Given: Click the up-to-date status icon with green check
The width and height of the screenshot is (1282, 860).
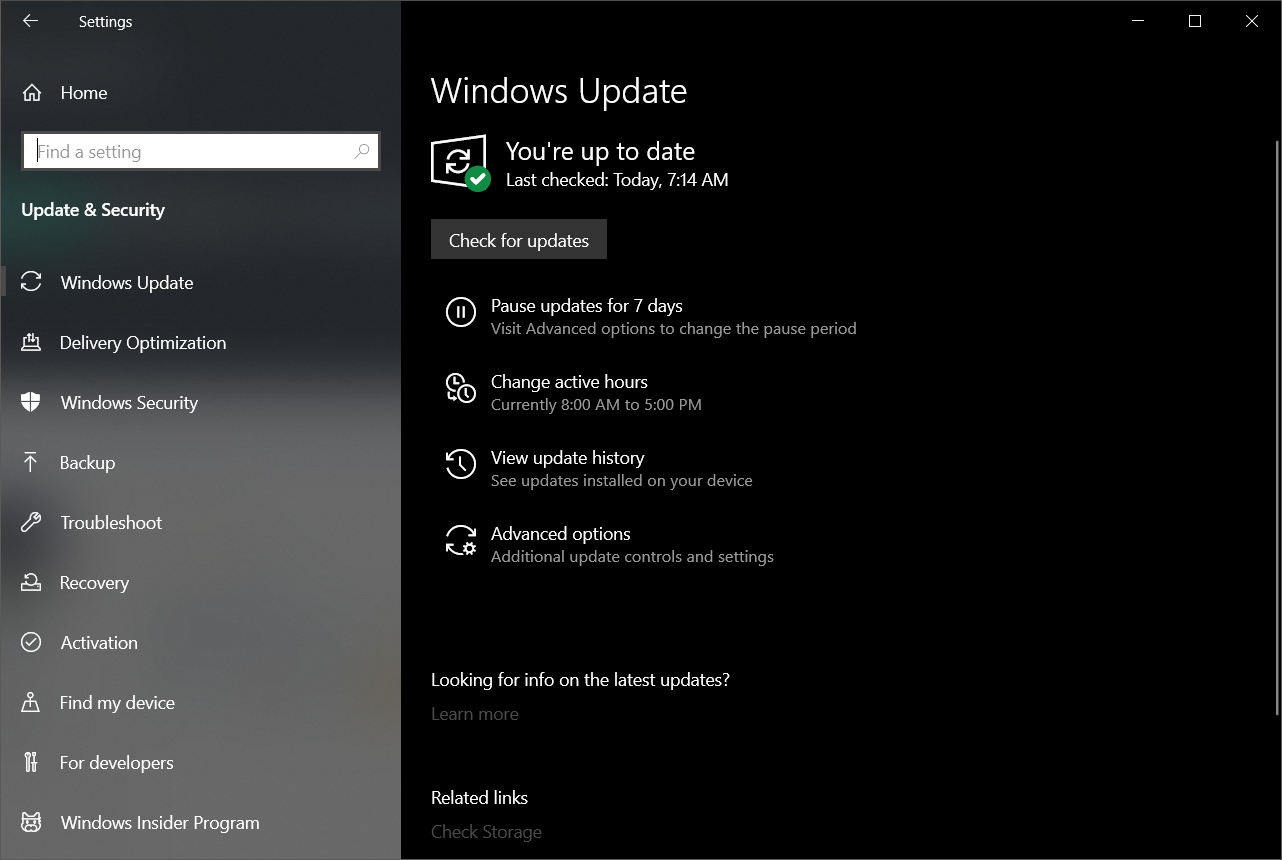Looking at the screenshot, I should coord(460,163).
